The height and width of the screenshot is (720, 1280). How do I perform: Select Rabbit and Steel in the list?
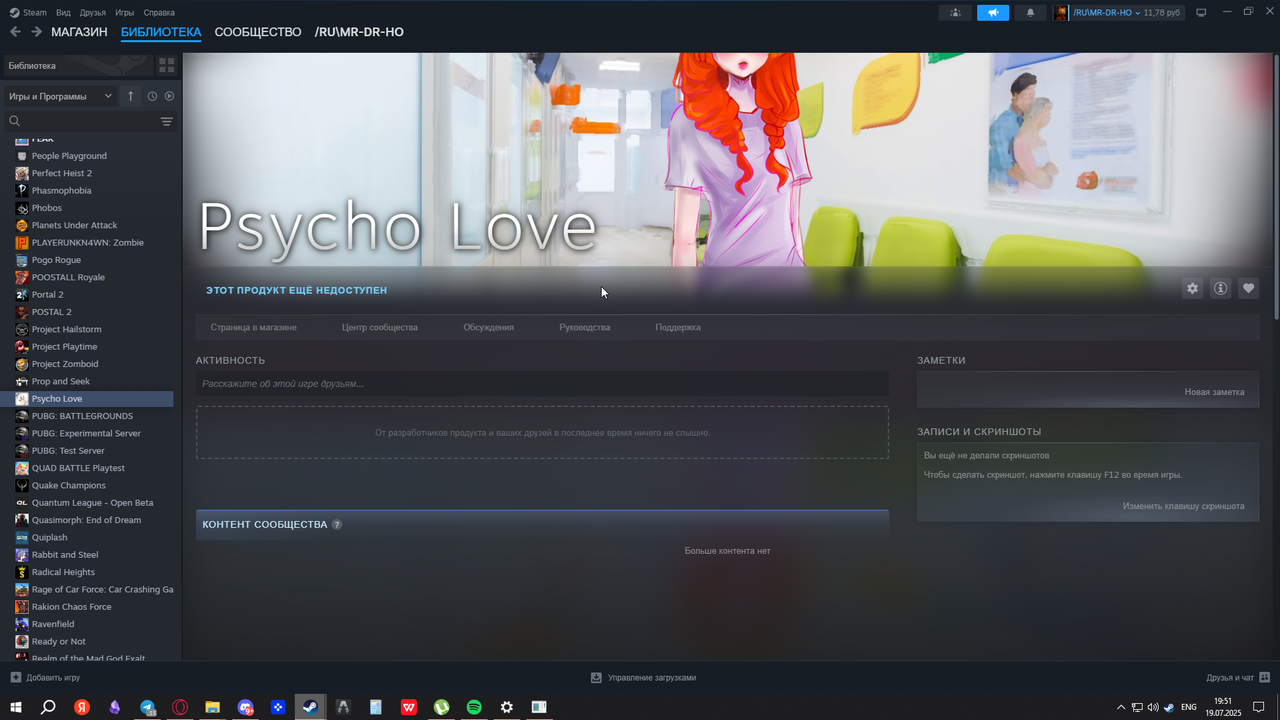pyautogui.click(x=65, y=555)
